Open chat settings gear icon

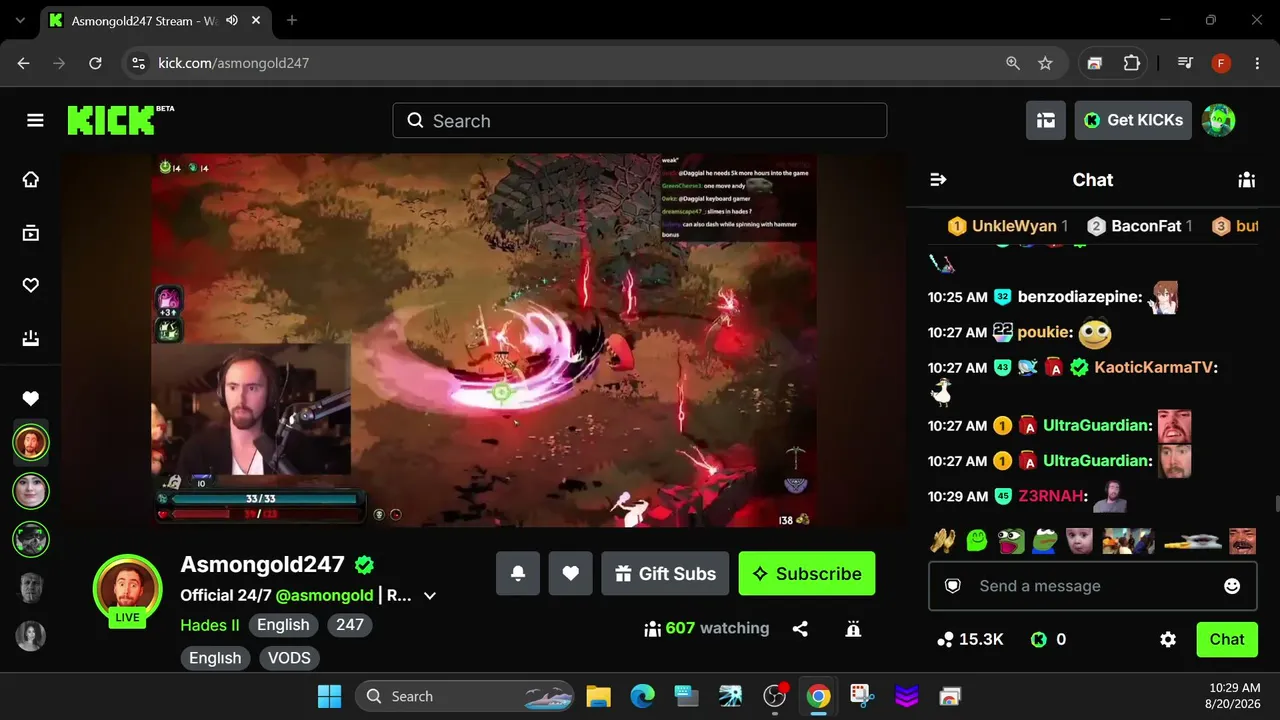[x=1168, y=640]
